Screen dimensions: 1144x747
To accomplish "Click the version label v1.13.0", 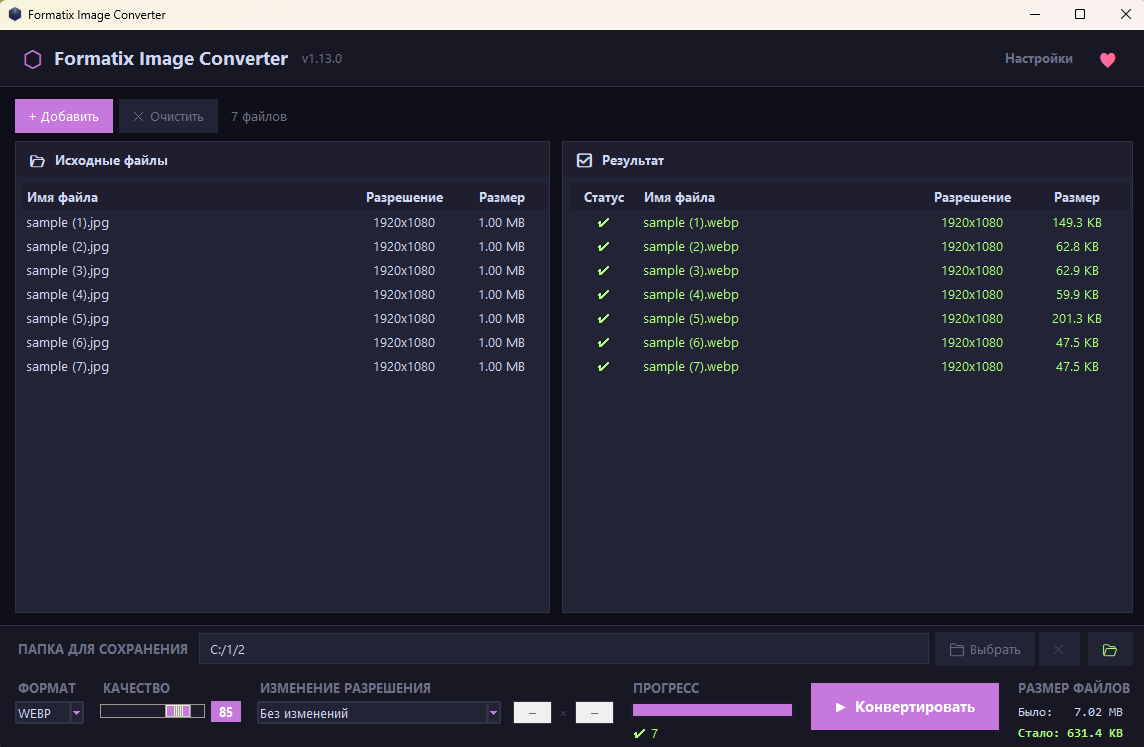I will click(x=322, y=59).
